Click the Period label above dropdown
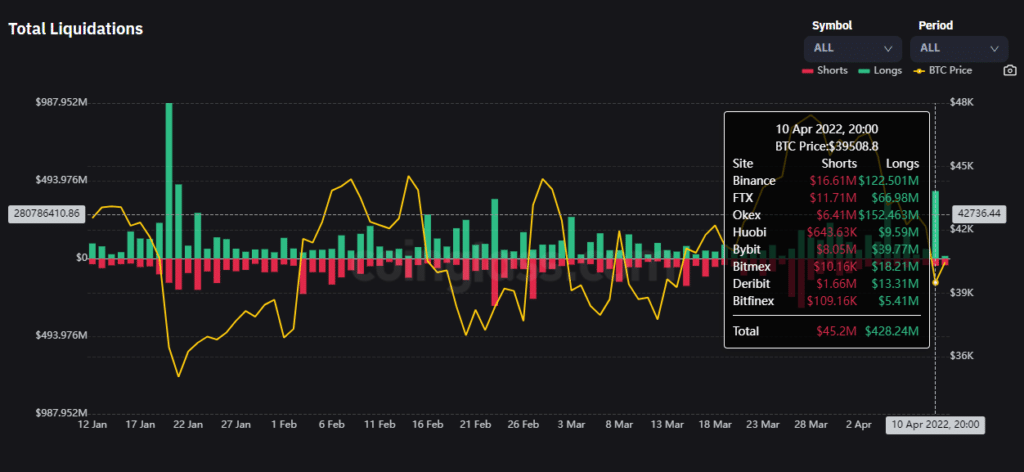 click(935, 25)
